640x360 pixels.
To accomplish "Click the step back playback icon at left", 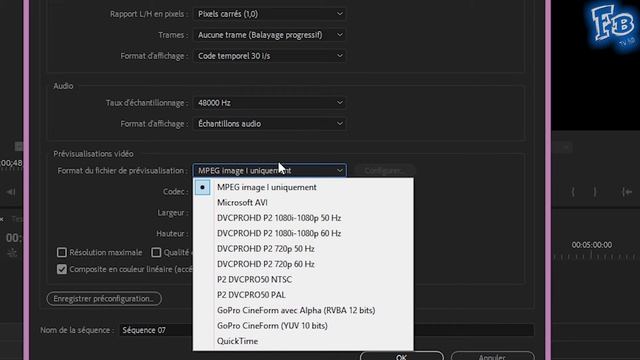I will point(11,192).
